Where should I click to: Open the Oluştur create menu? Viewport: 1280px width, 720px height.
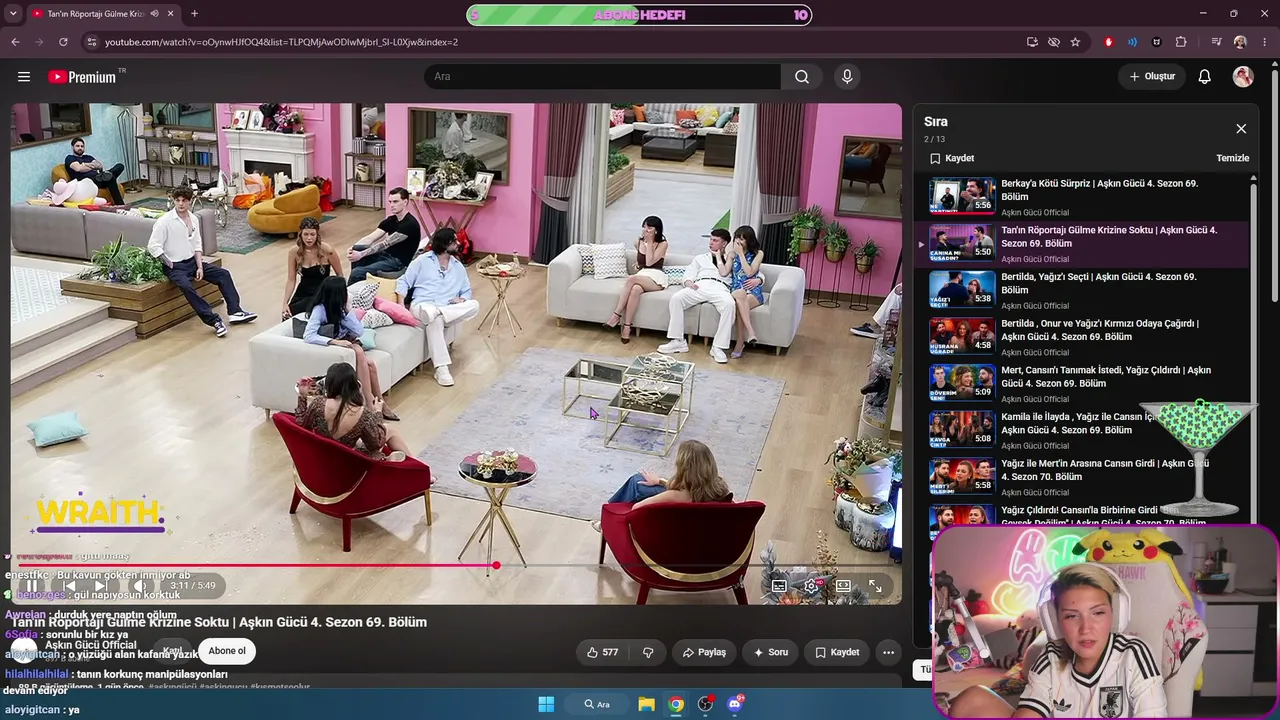[1152, 77]
